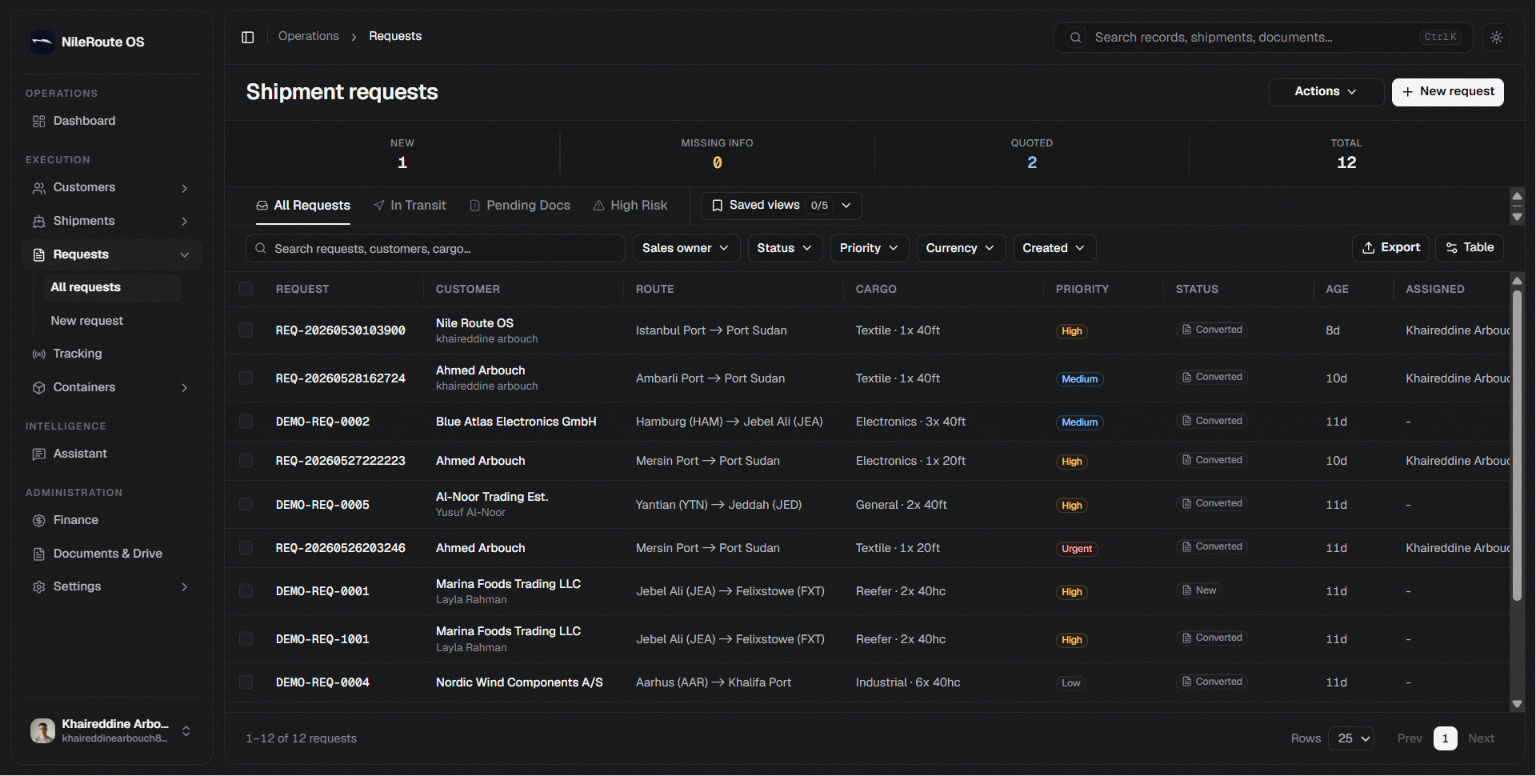1536x776 pixels.
Task: Open the Table view options
Action: point(1469,248)
